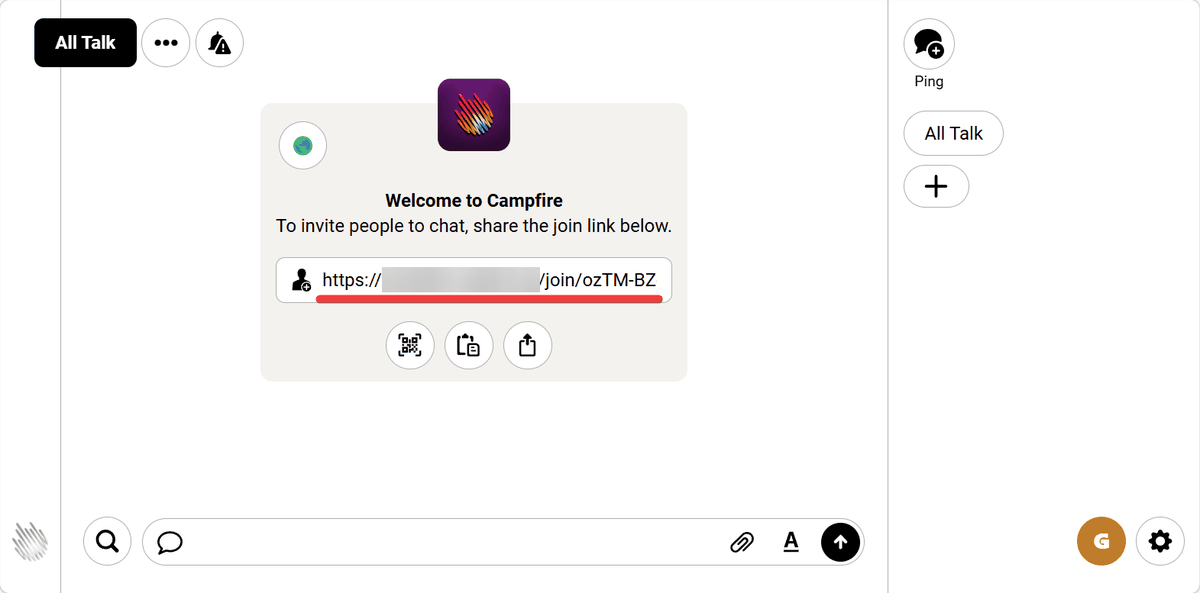The height and width of the screenshot is (593, 1200).
Task: Send message with the up arrow button
Action: (x=841, y=542)
